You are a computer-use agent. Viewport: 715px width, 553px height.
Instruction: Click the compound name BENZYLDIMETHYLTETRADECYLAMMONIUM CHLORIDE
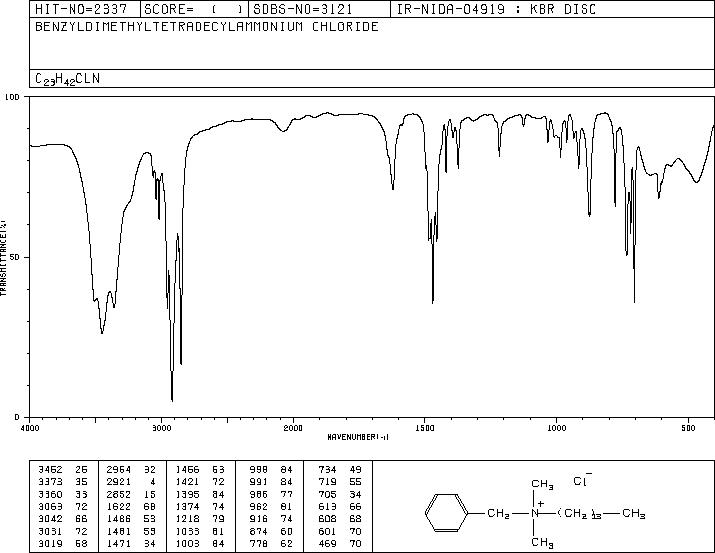tap(207, 27)
